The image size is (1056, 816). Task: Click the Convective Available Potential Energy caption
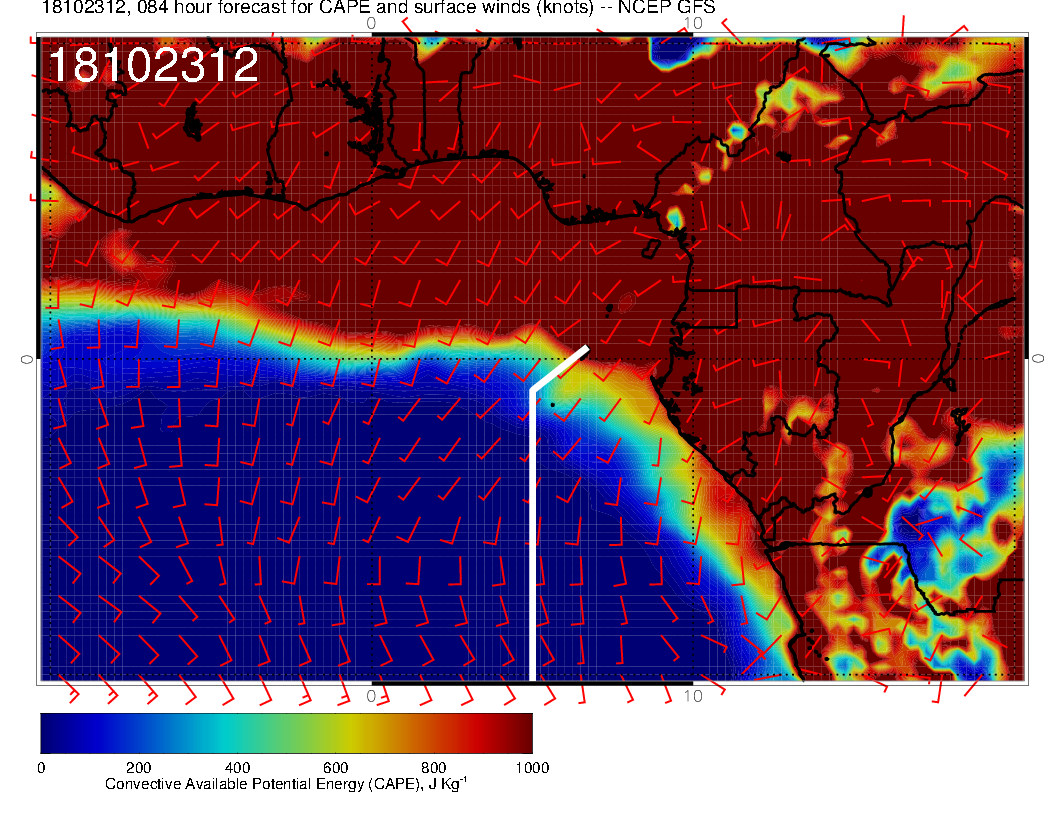[x=286, y=785]
